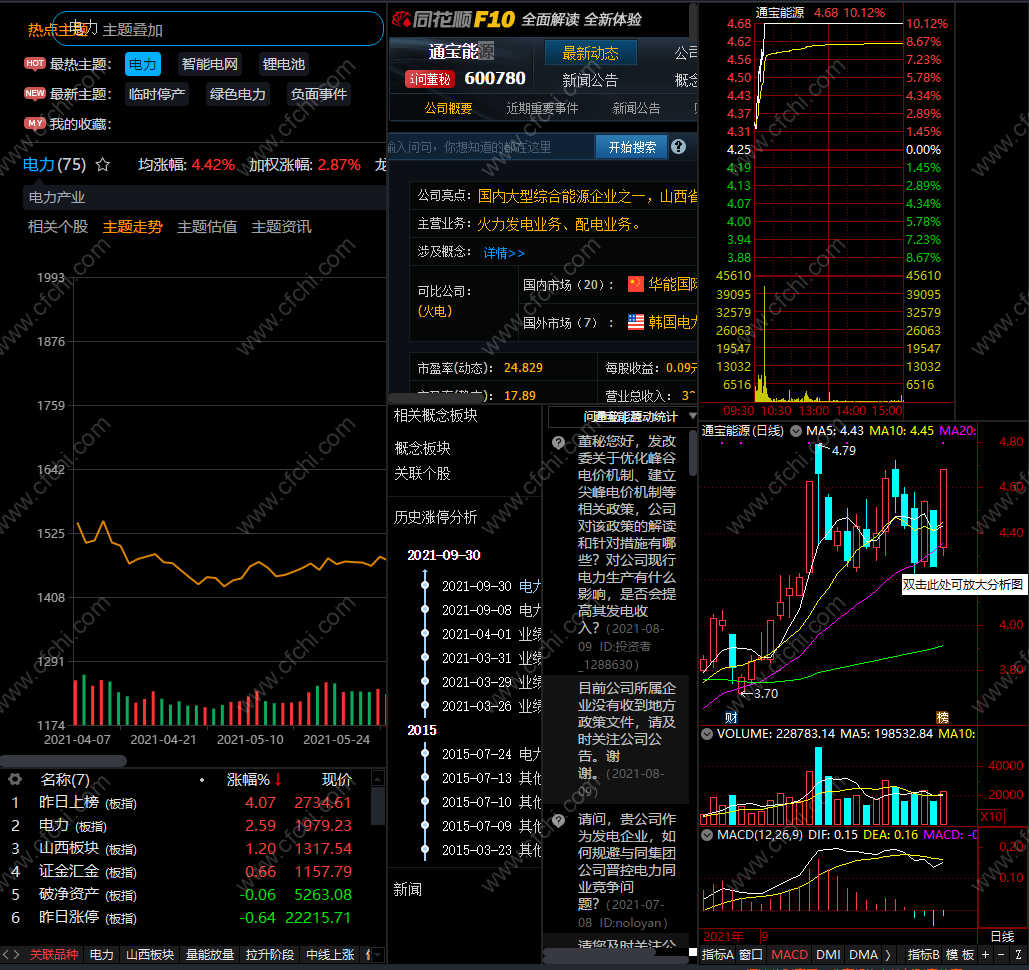Zoom out chart with minus button
Screen dimensions: 1029x970
(1001, 954)
